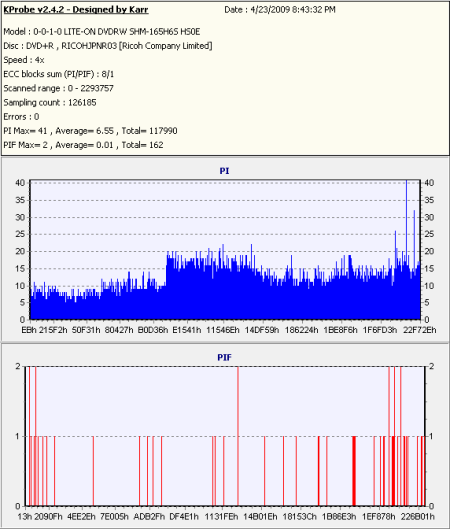Viewport: 450px width, 529px height.
Task: Click the 22F72Eh label on PI axis
Action: 419,330
